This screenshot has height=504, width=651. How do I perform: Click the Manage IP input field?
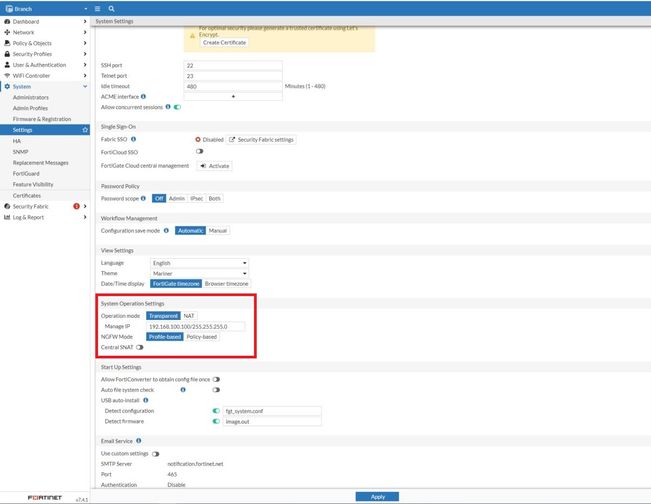point(196,326)
